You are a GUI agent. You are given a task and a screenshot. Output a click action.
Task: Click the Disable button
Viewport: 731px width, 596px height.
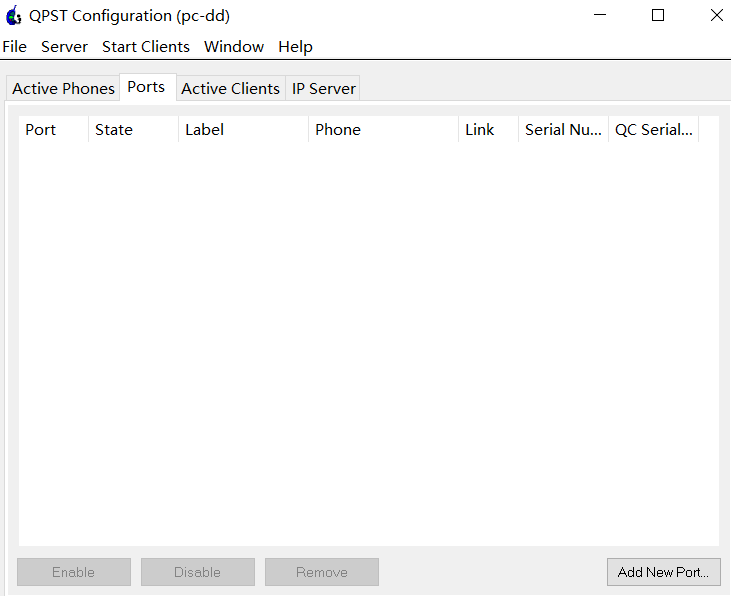[198, 572]
